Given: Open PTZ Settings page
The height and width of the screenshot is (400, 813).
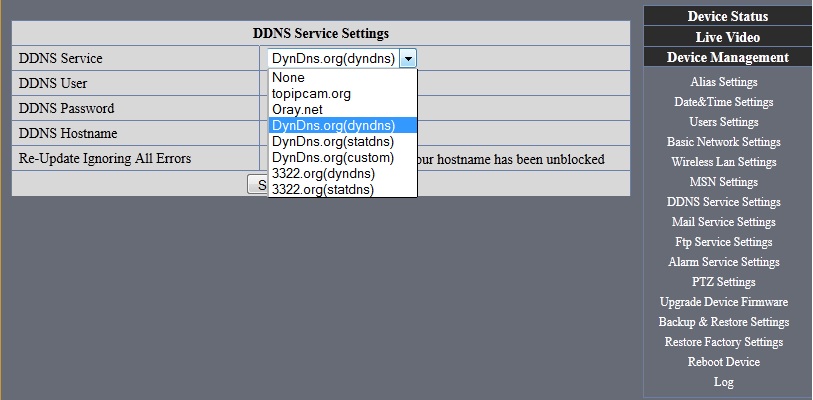Looking at the screenshot, I should point(724,282).
